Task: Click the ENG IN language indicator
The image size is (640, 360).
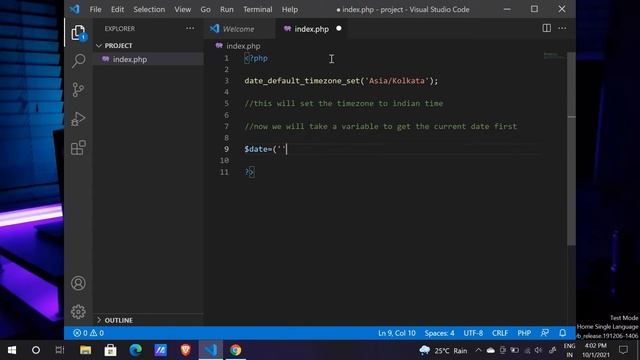Action: (x=569, y=350)
